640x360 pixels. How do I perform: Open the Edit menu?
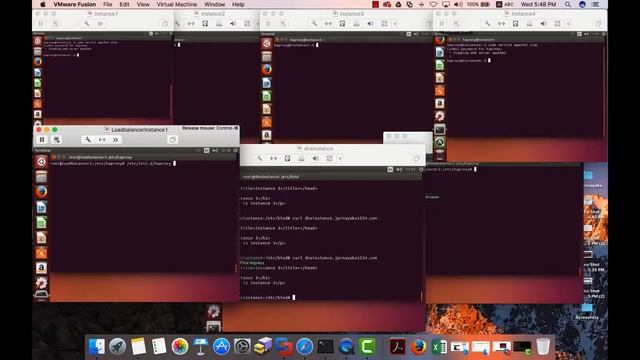tap(124, 4)
